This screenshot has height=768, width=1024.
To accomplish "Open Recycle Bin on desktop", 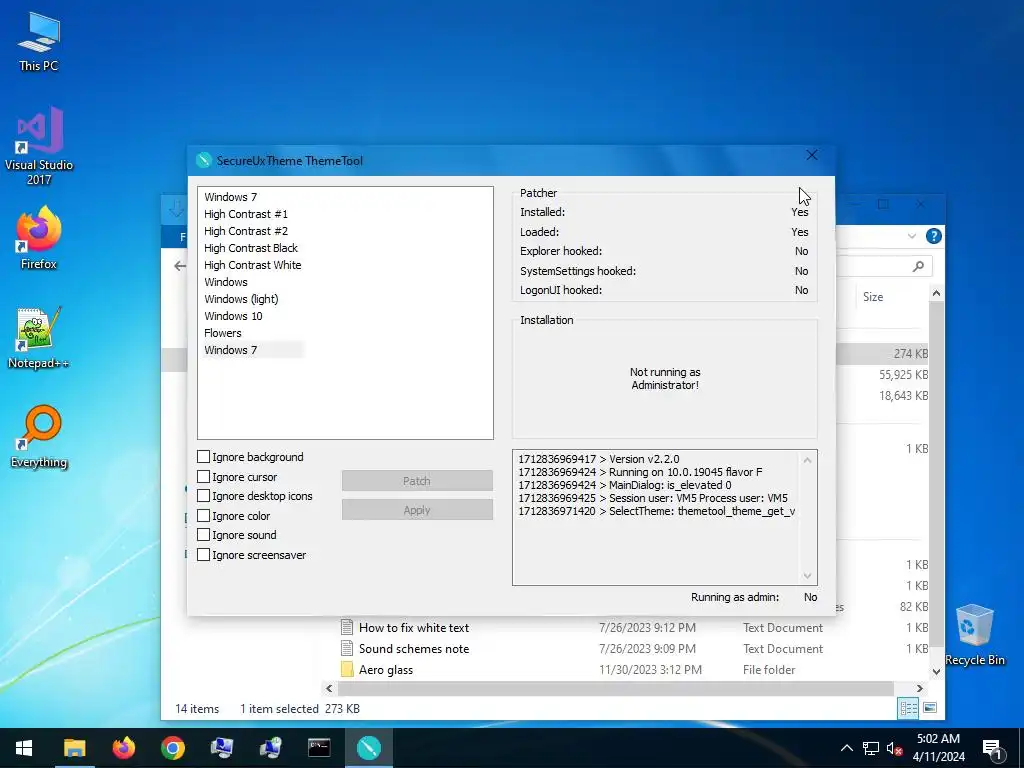I will click(x=974, y=634).
